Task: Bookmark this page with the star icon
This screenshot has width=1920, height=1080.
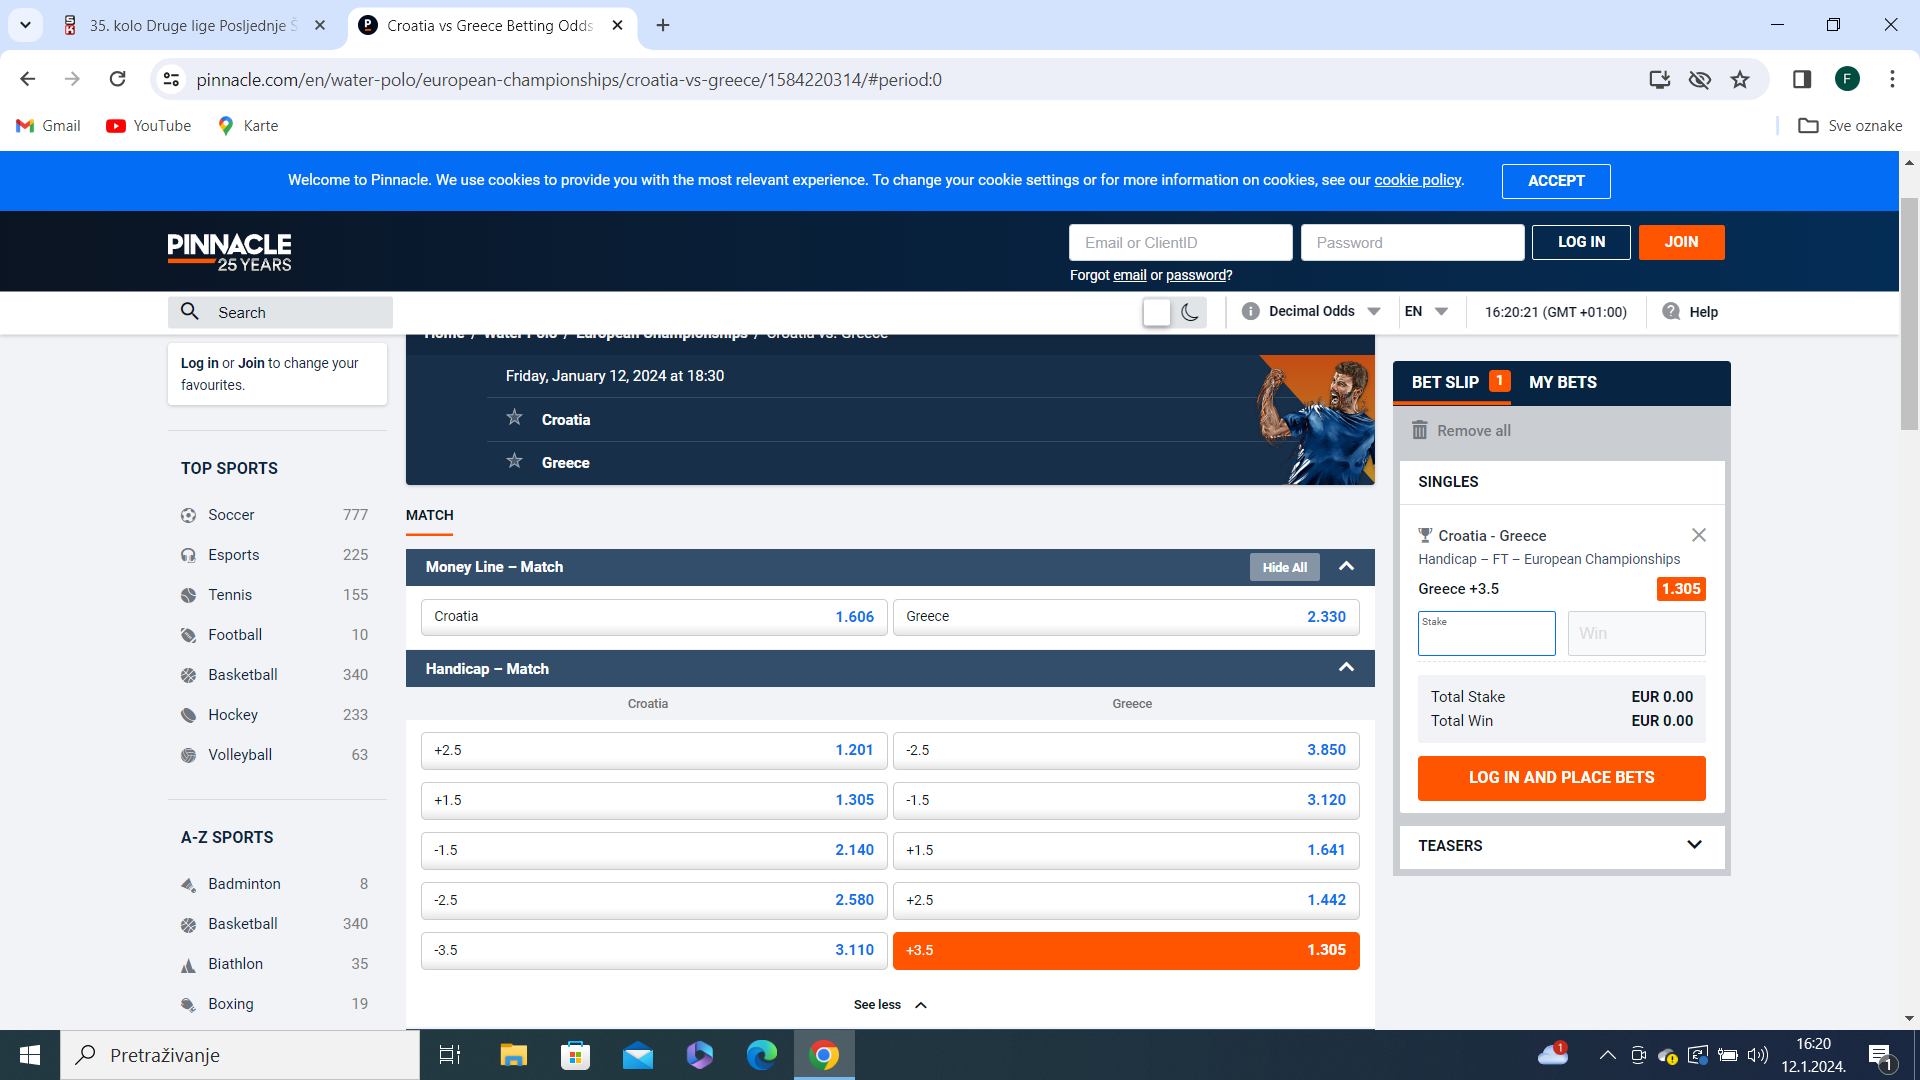Action: pos(1740,79)
